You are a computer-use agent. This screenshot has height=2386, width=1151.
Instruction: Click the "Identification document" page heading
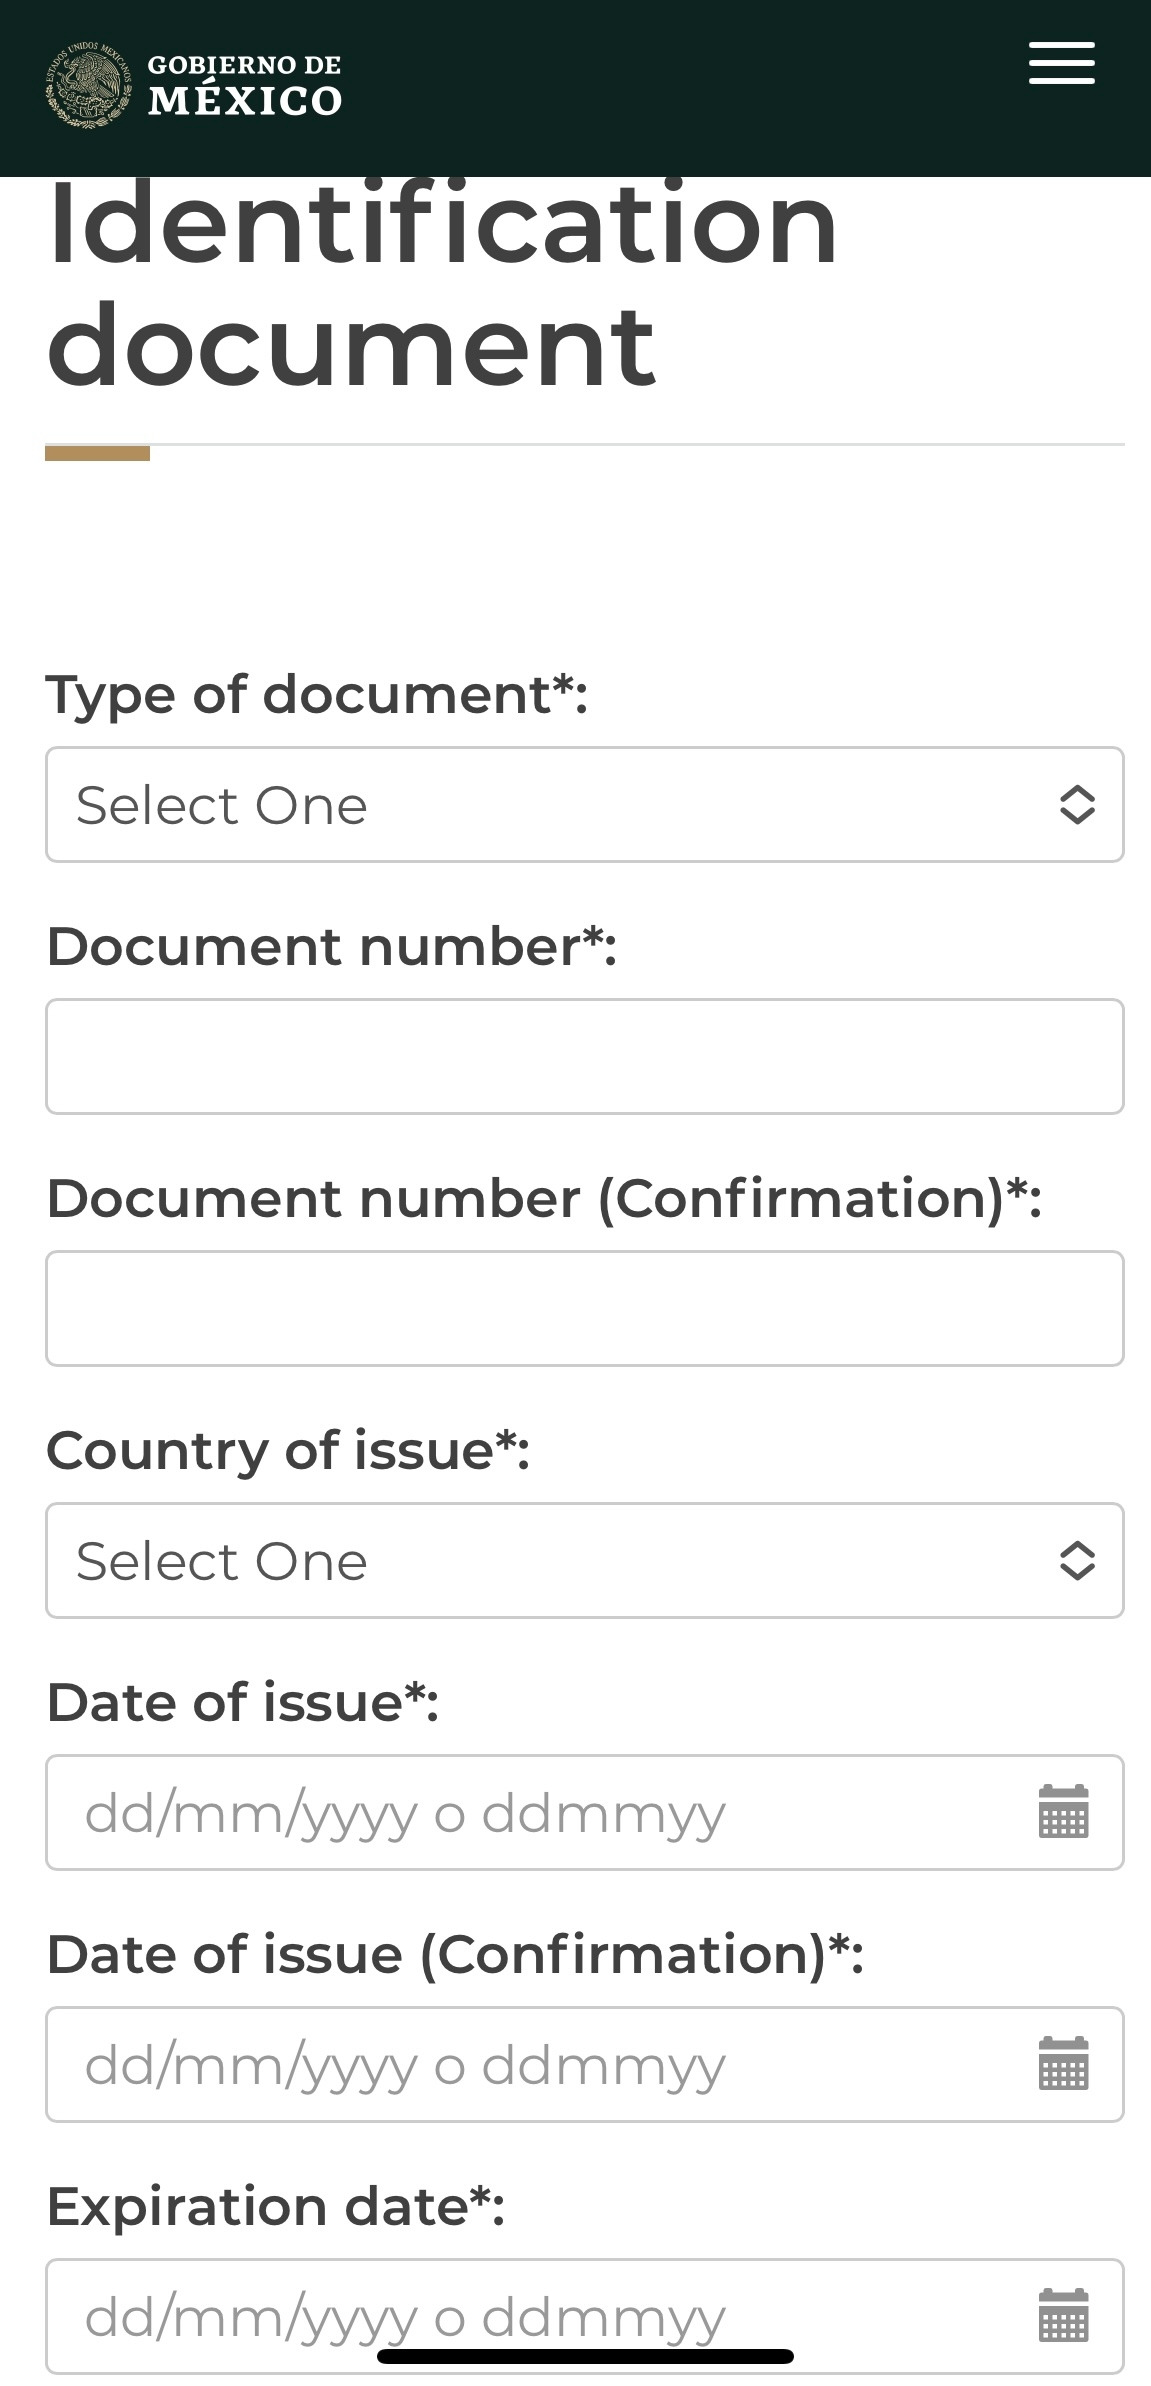(x=440, y=285)
